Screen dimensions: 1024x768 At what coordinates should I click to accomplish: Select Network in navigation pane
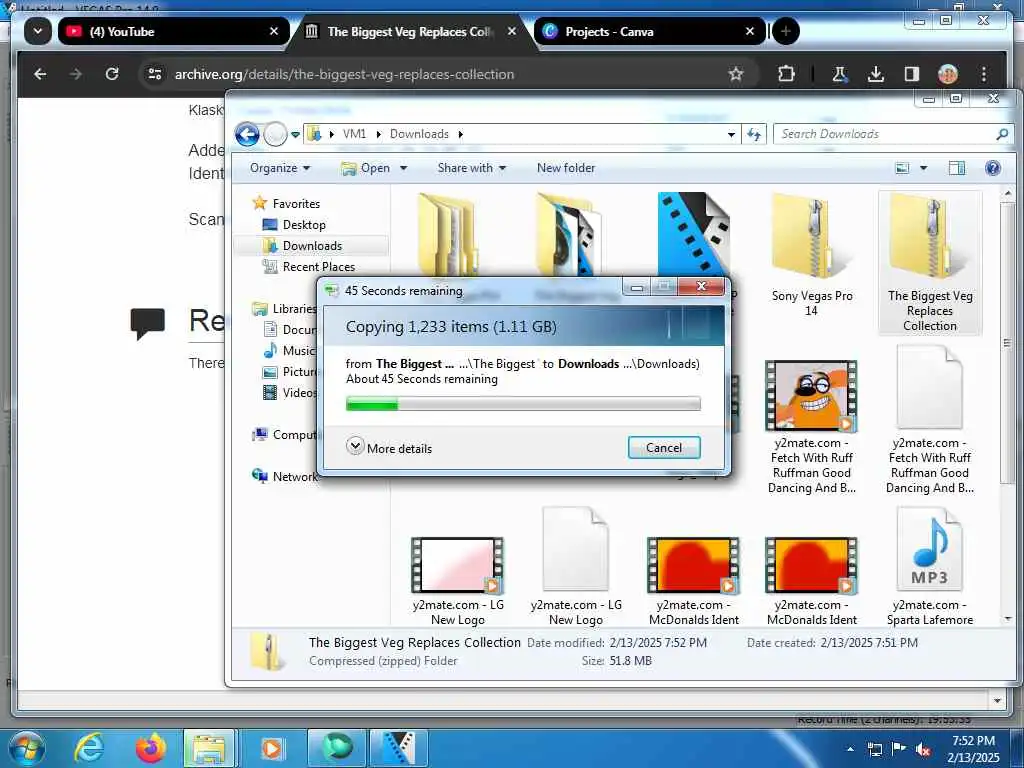click(x=285, y=476)
